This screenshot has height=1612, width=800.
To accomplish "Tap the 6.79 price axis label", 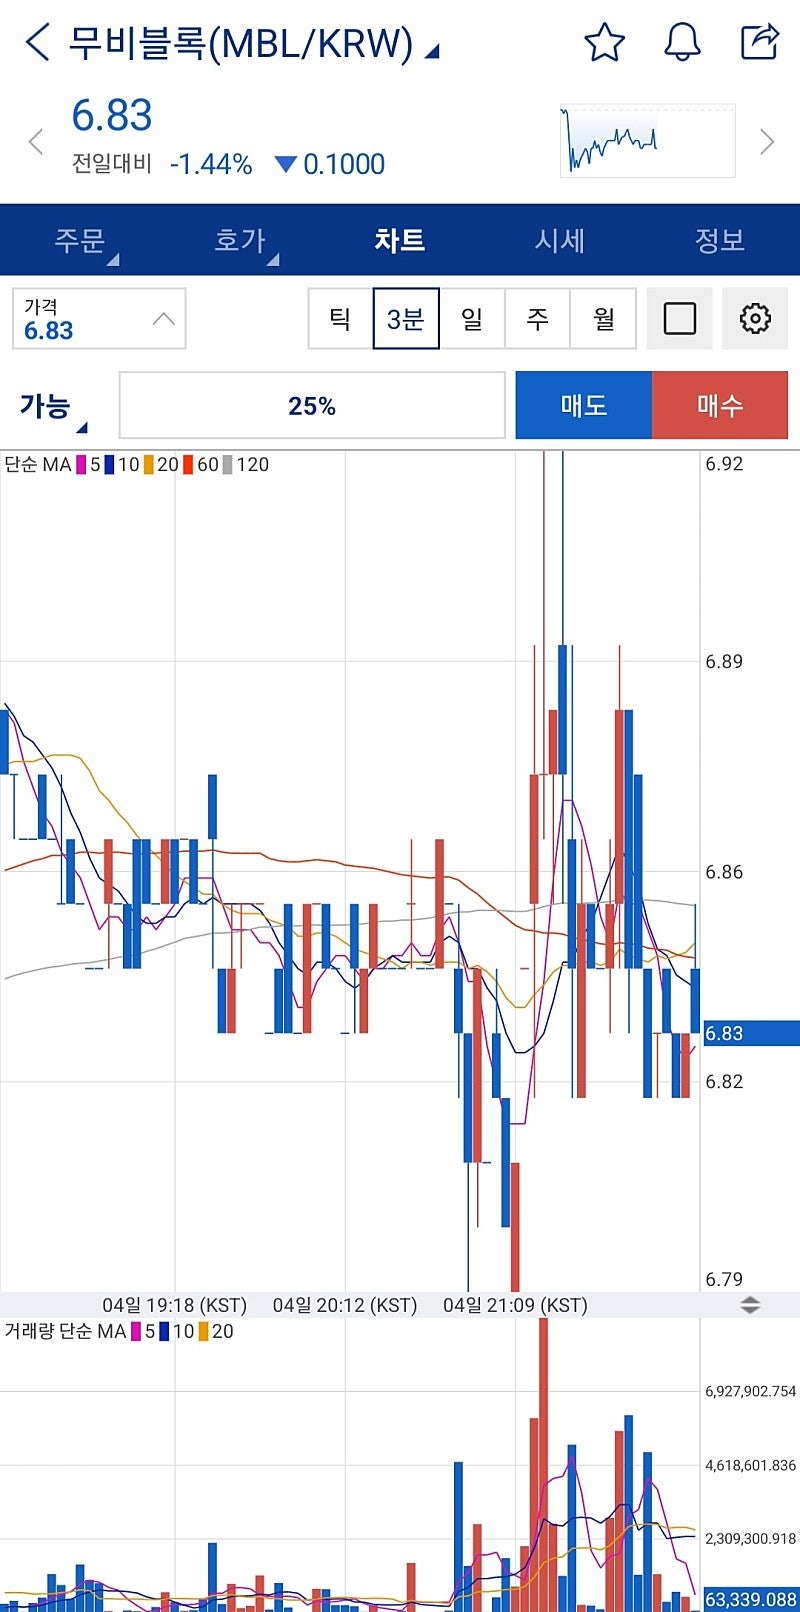I will [x=724, y=1279].
